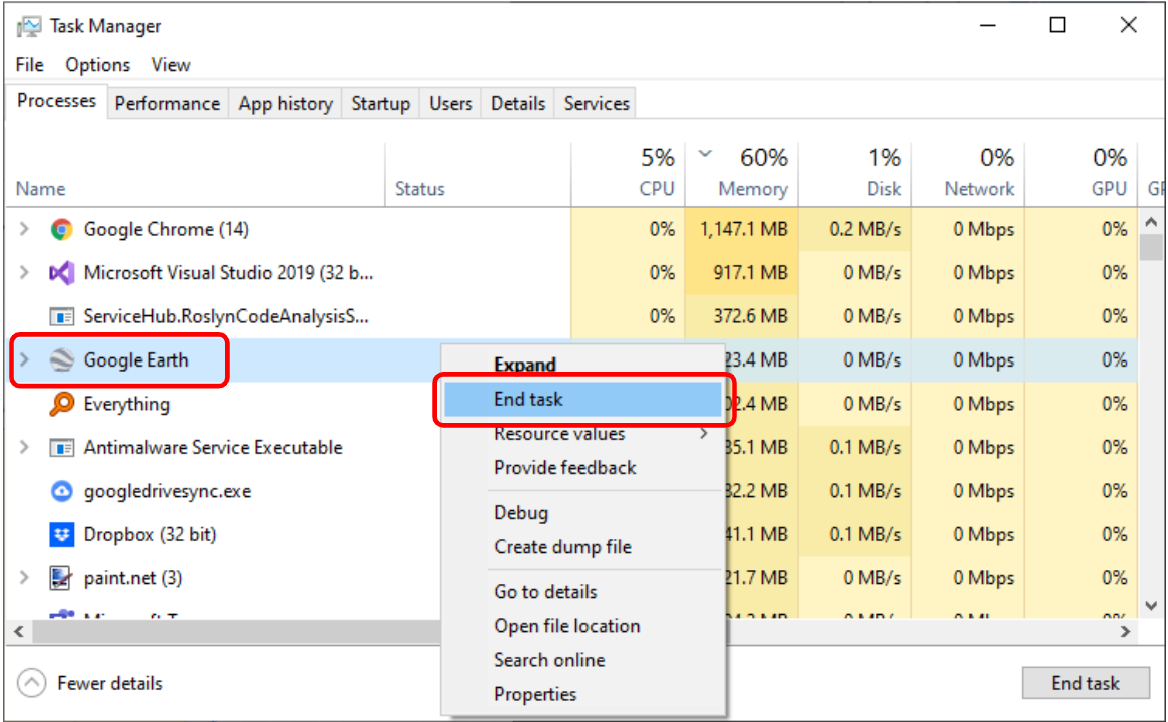Choose Search online
Screen dimensions: 1168x722
(550, 660)
